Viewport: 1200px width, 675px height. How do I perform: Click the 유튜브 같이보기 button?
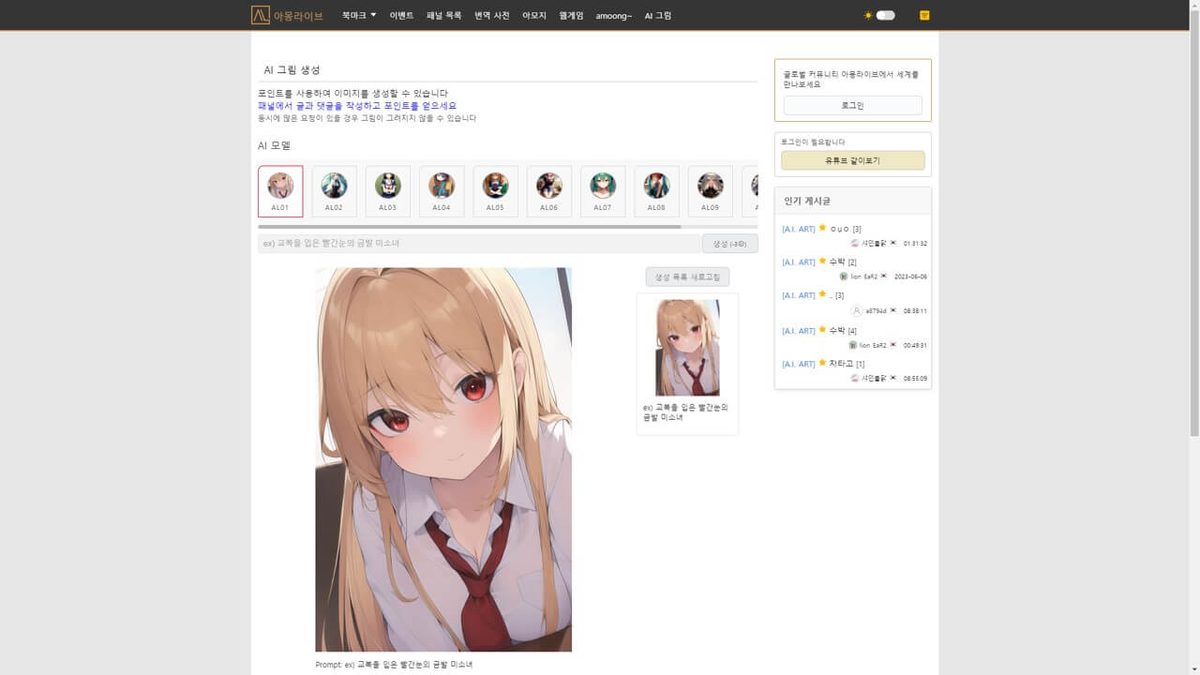(x=853, y=160)
